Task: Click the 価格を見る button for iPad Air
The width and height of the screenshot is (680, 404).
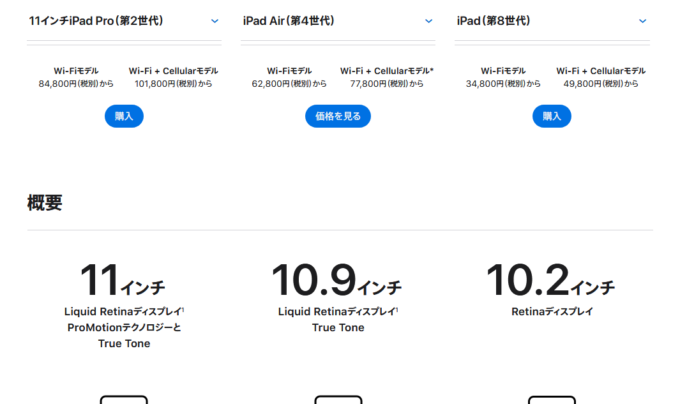Action: click(338, 116)
